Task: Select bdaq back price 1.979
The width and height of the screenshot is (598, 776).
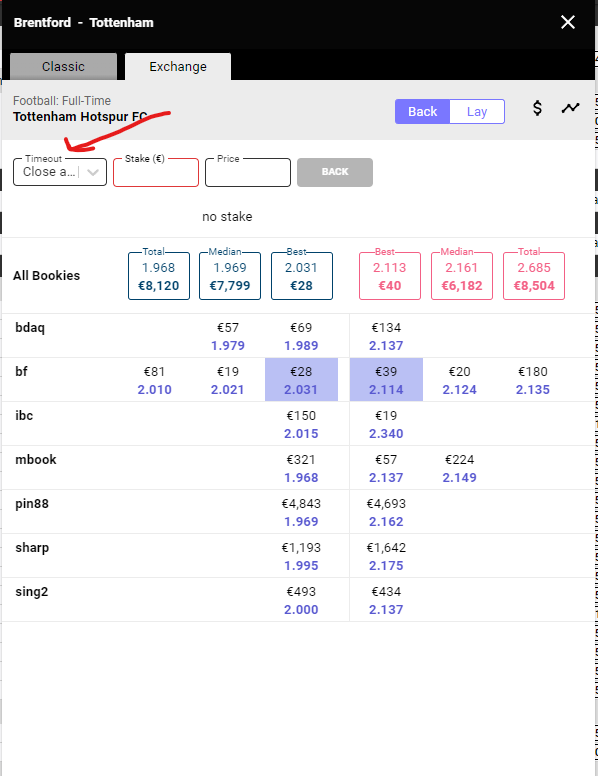Action: (x=228, y=337)
